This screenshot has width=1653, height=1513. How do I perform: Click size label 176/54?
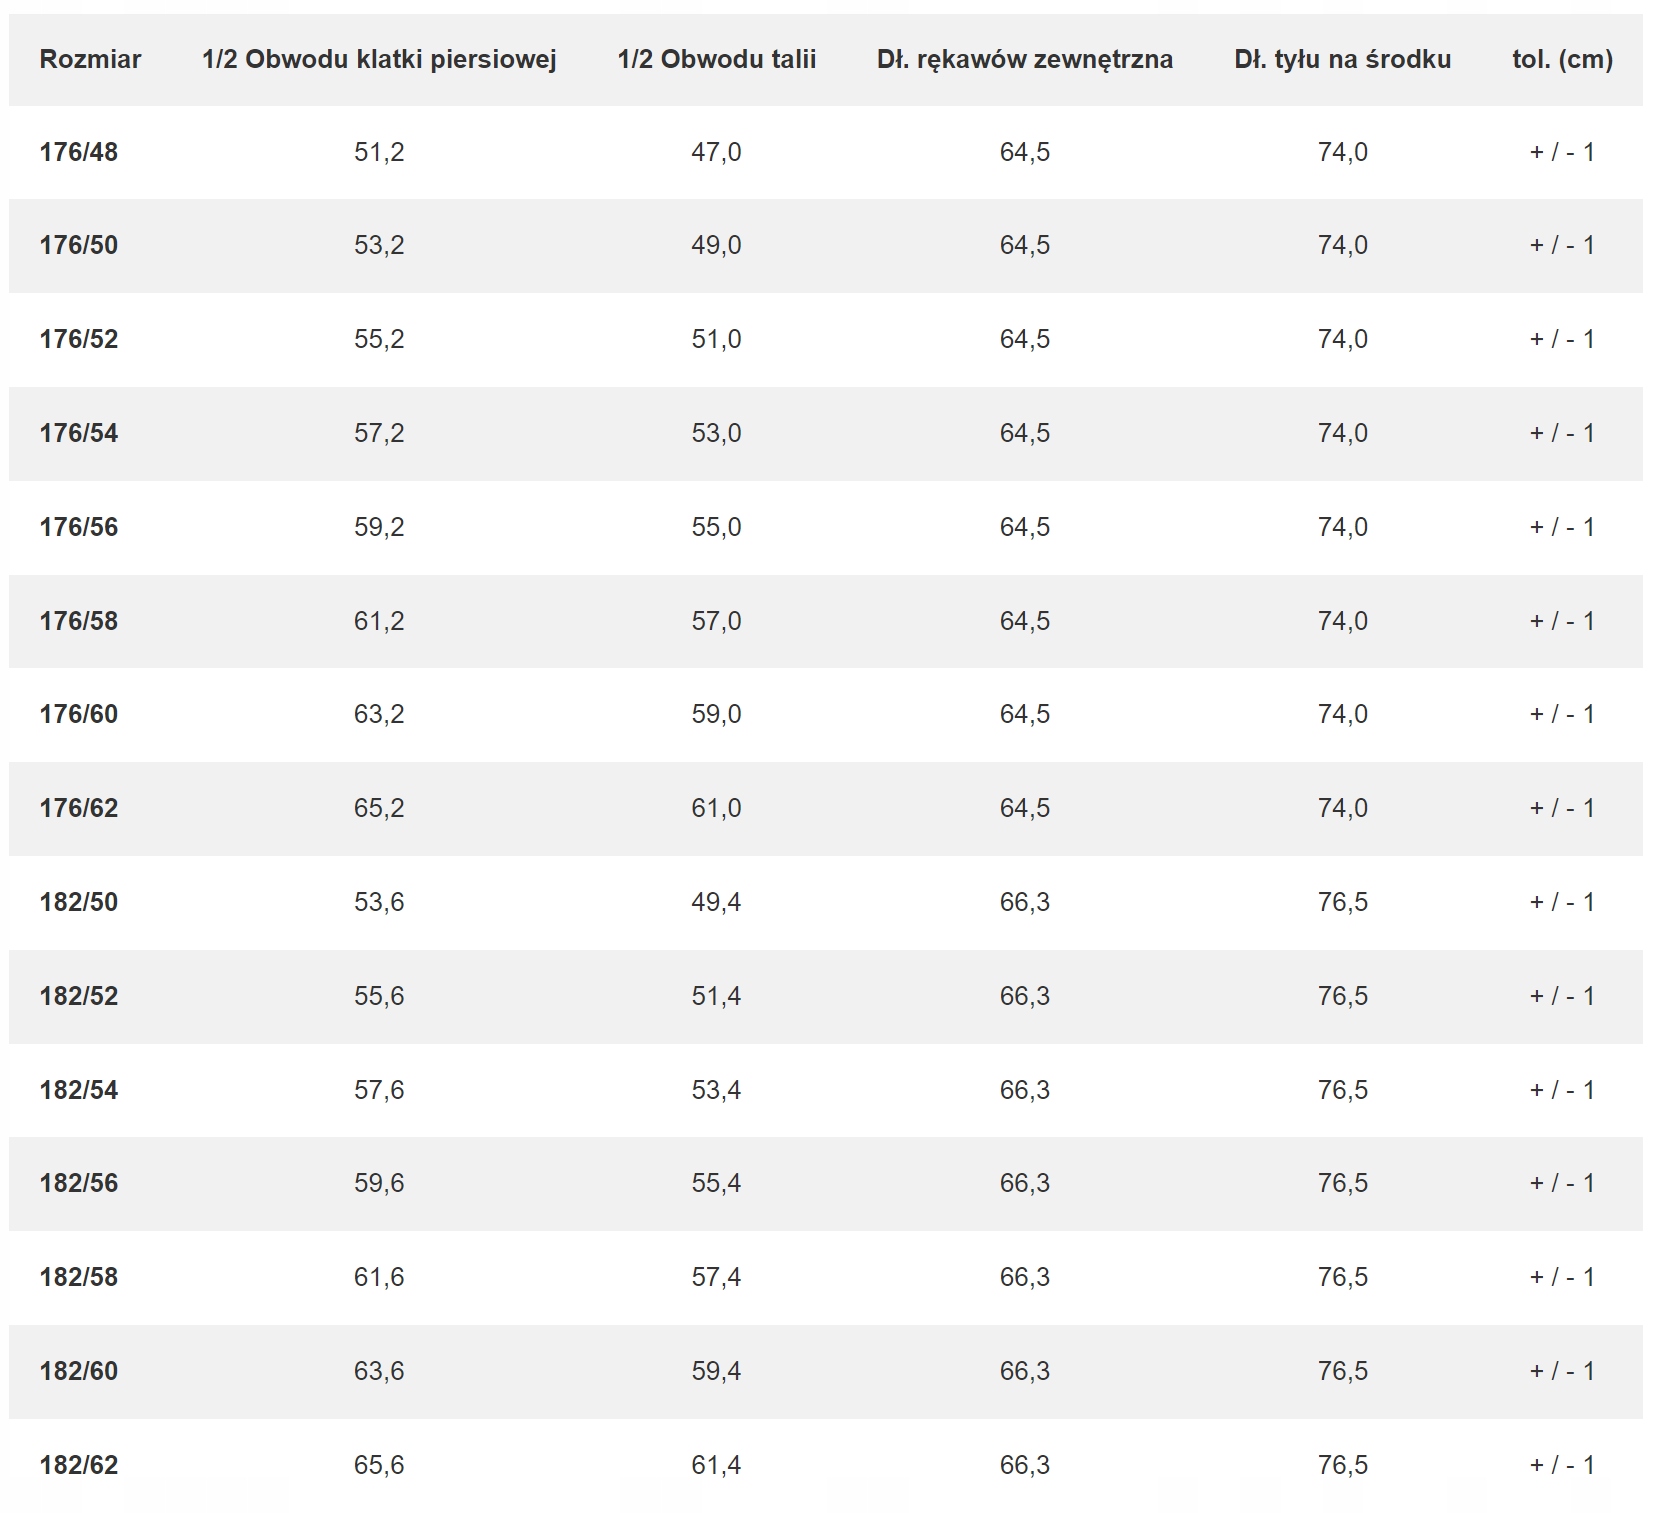pyautogui.click(x=79, y=433)
